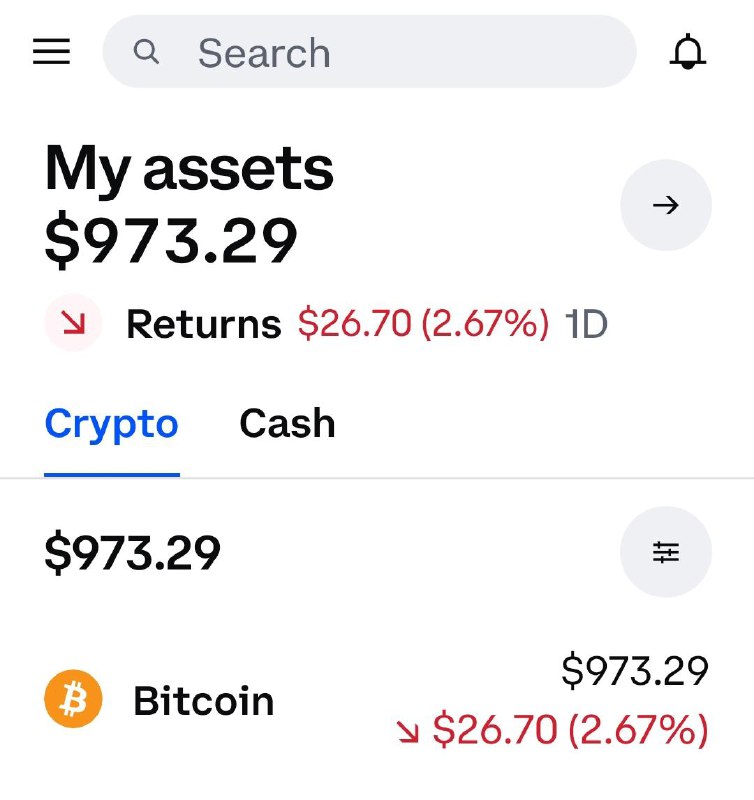Open the asset filter settings icon

(x=666, y=552)
